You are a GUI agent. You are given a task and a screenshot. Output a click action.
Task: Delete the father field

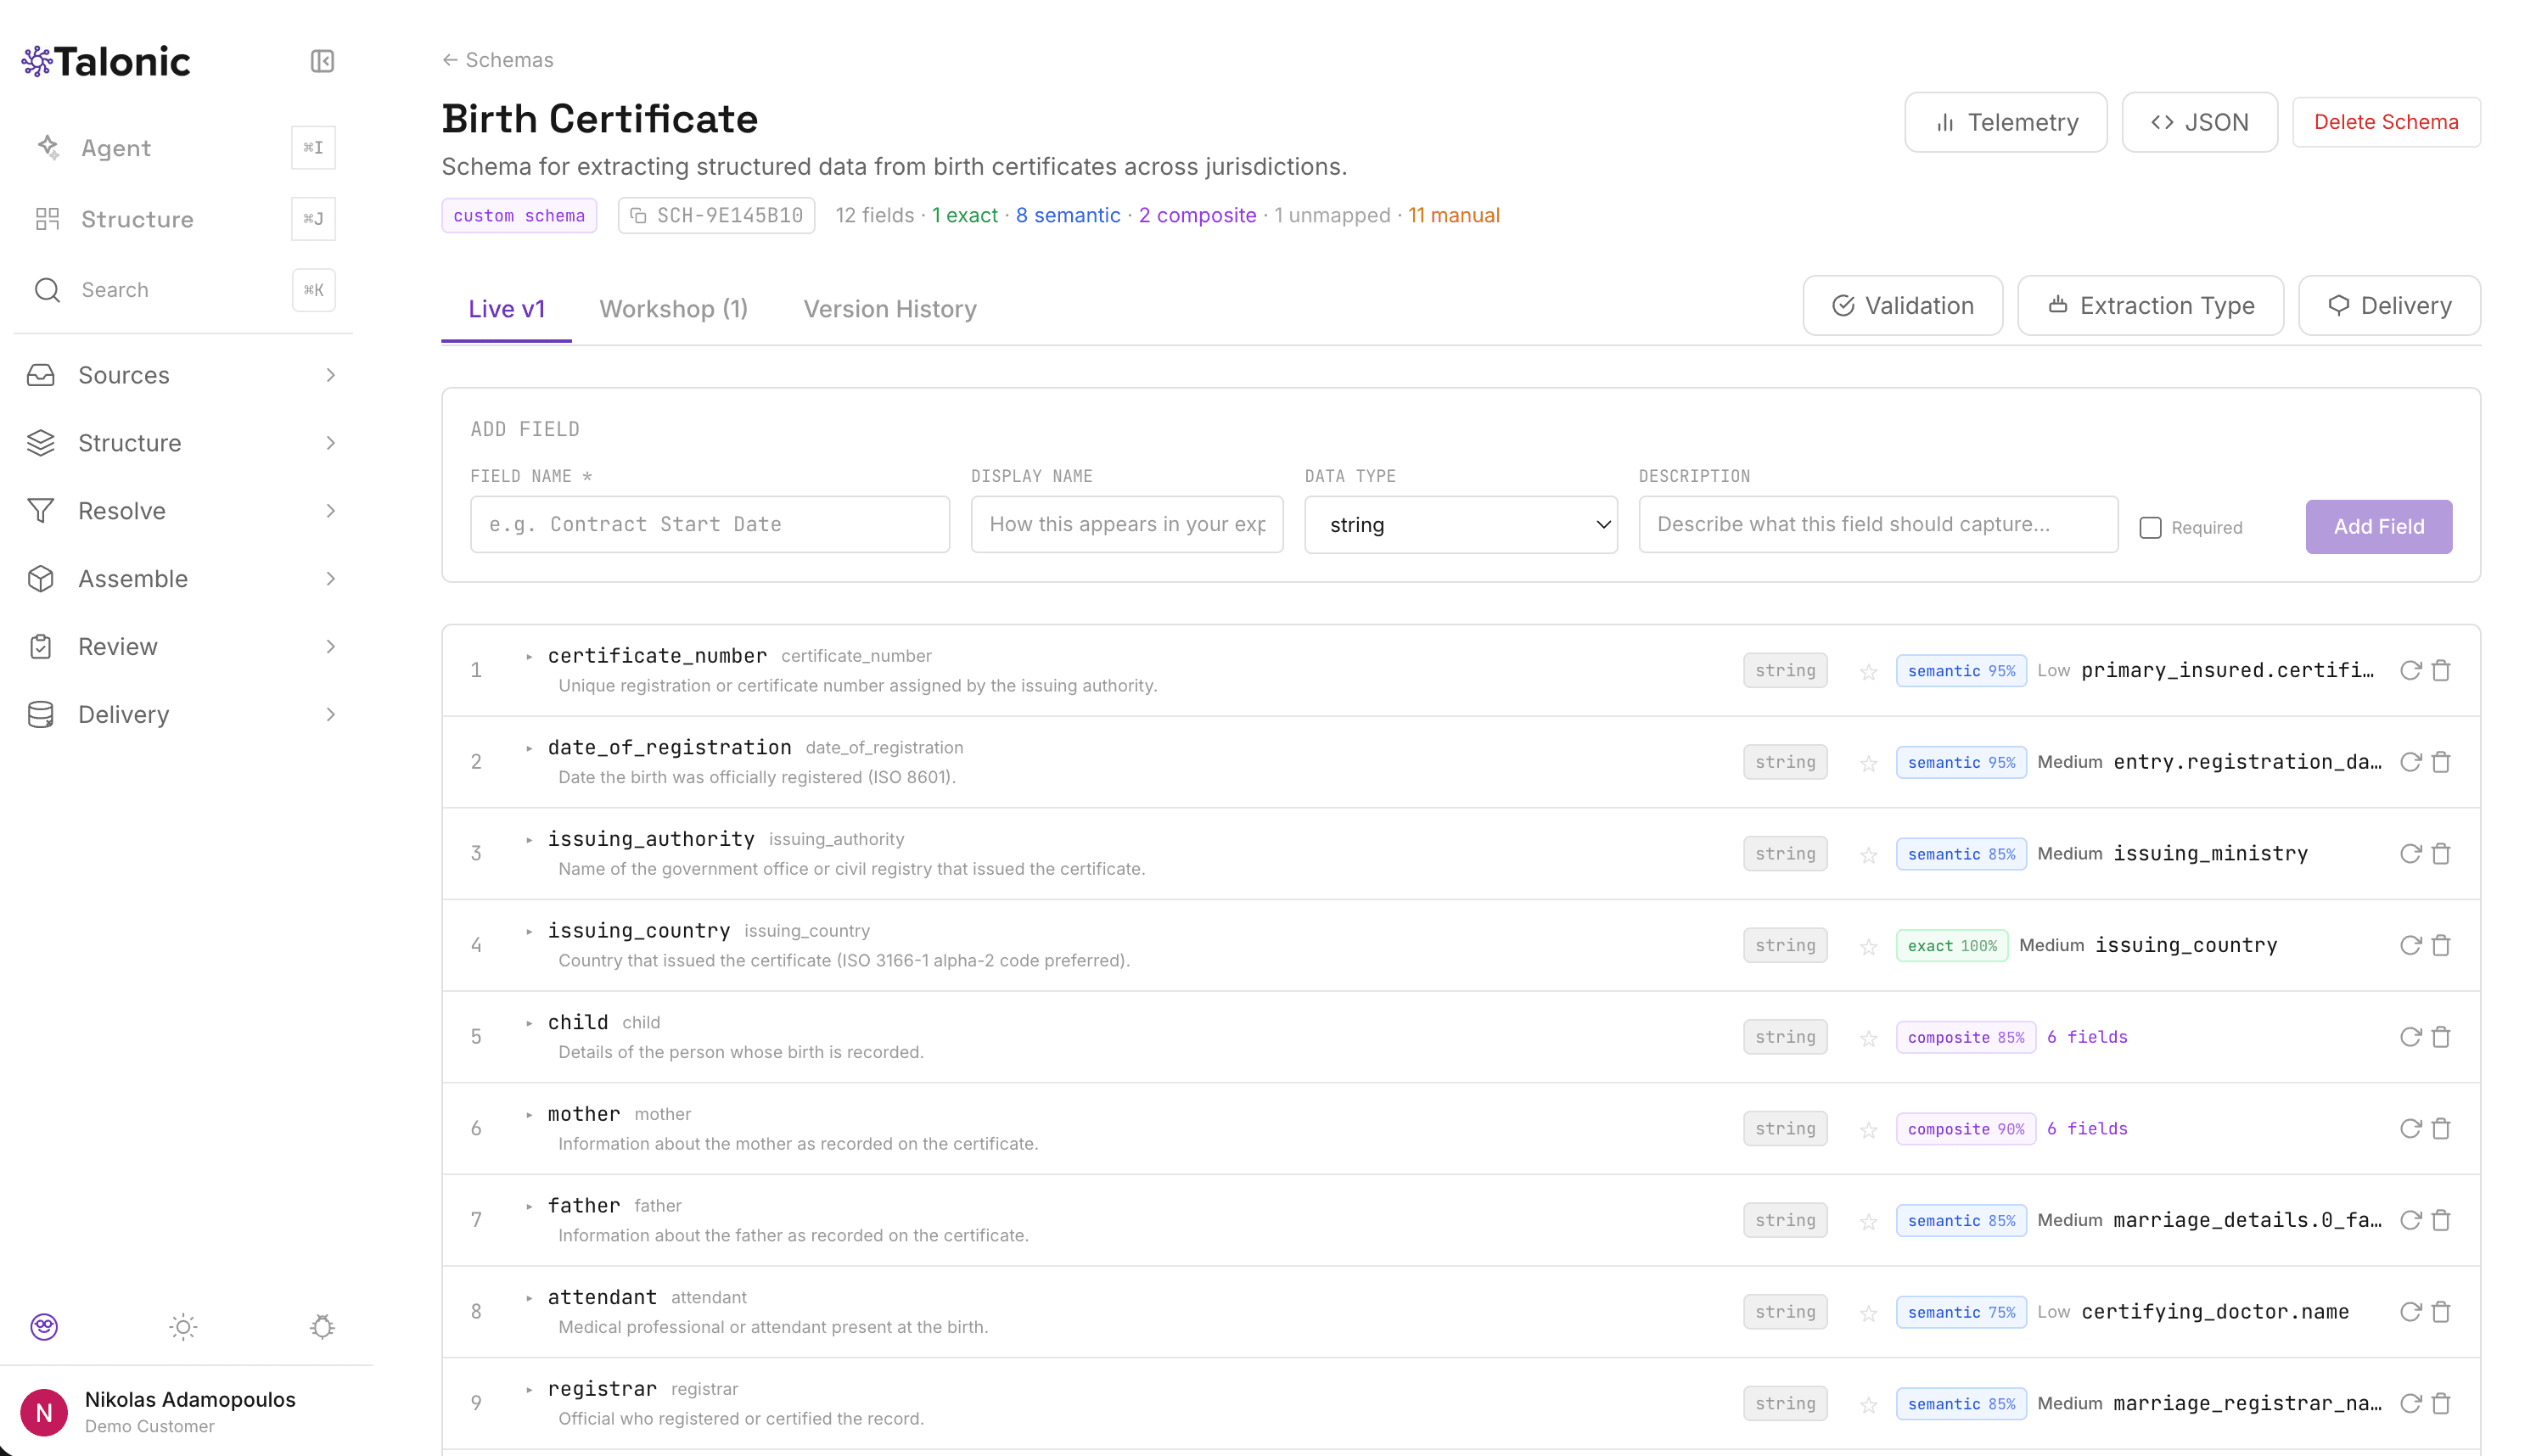[2441, 1220]
